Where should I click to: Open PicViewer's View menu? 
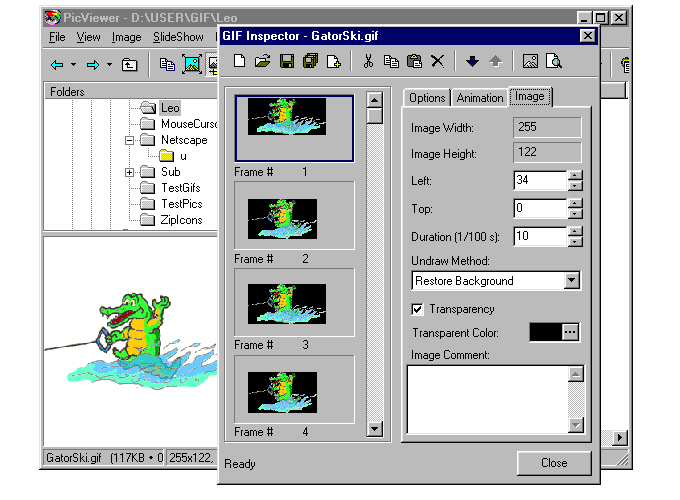88,37
